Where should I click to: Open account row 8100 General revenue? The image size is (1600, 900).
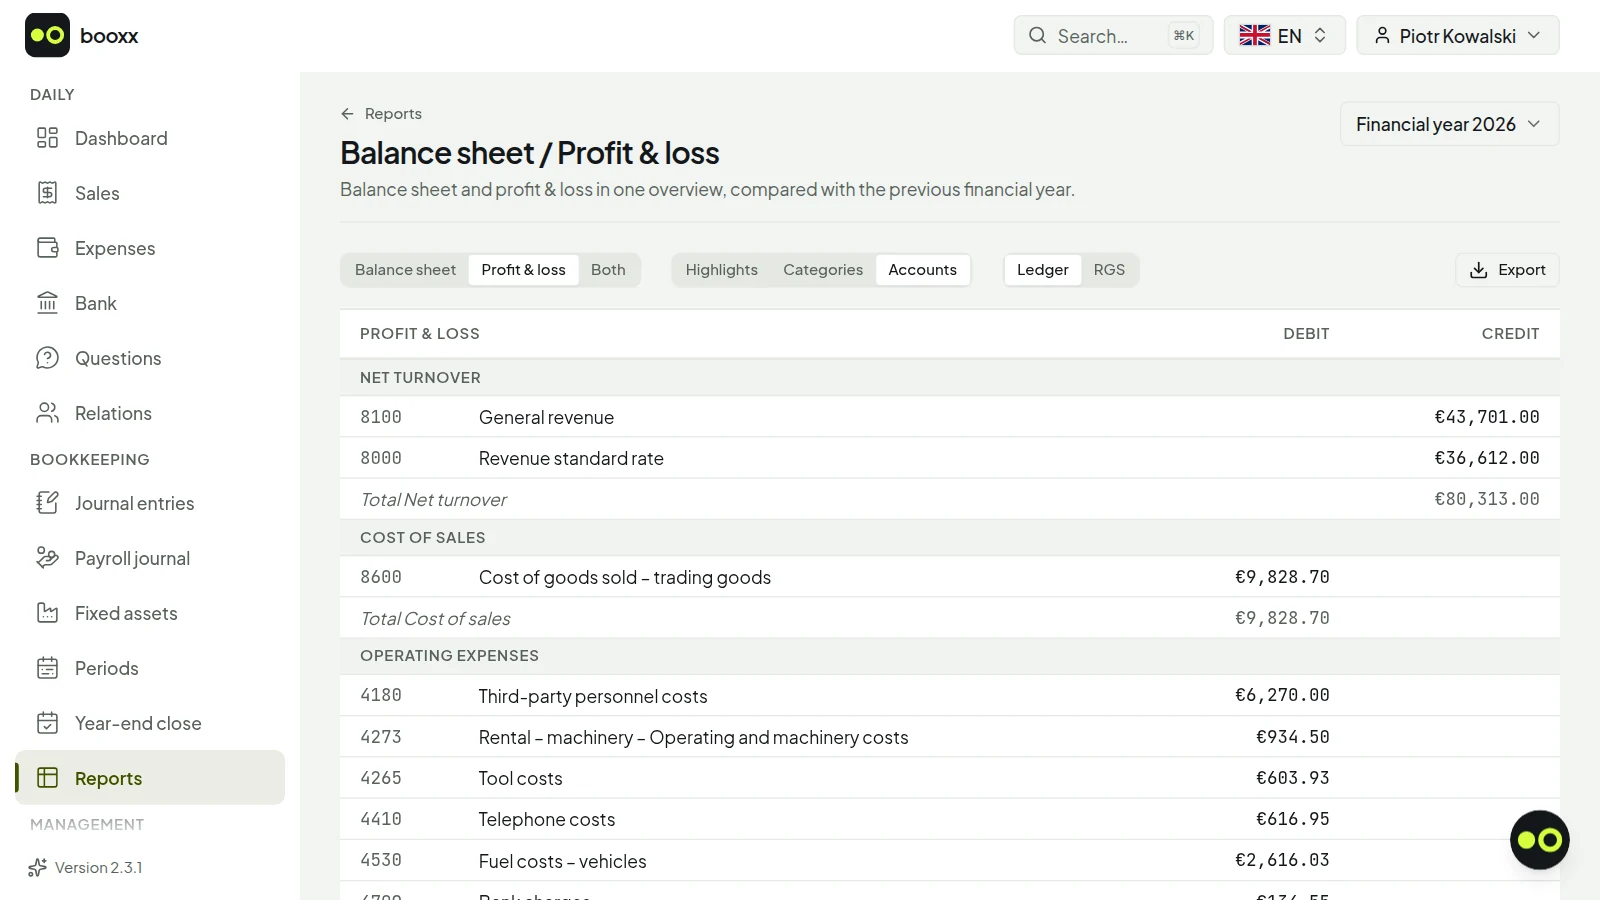(x=949, y=417)
